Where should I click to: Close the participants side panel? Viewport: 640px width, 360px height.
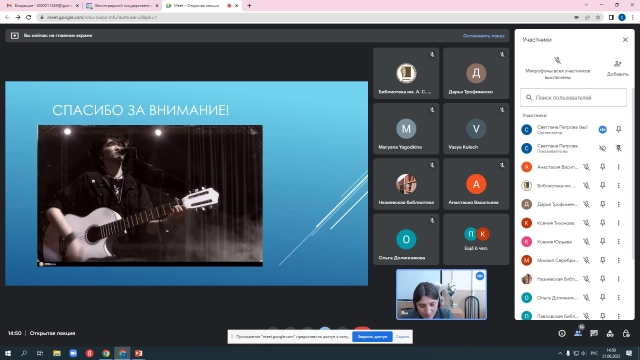pos(625,40)
